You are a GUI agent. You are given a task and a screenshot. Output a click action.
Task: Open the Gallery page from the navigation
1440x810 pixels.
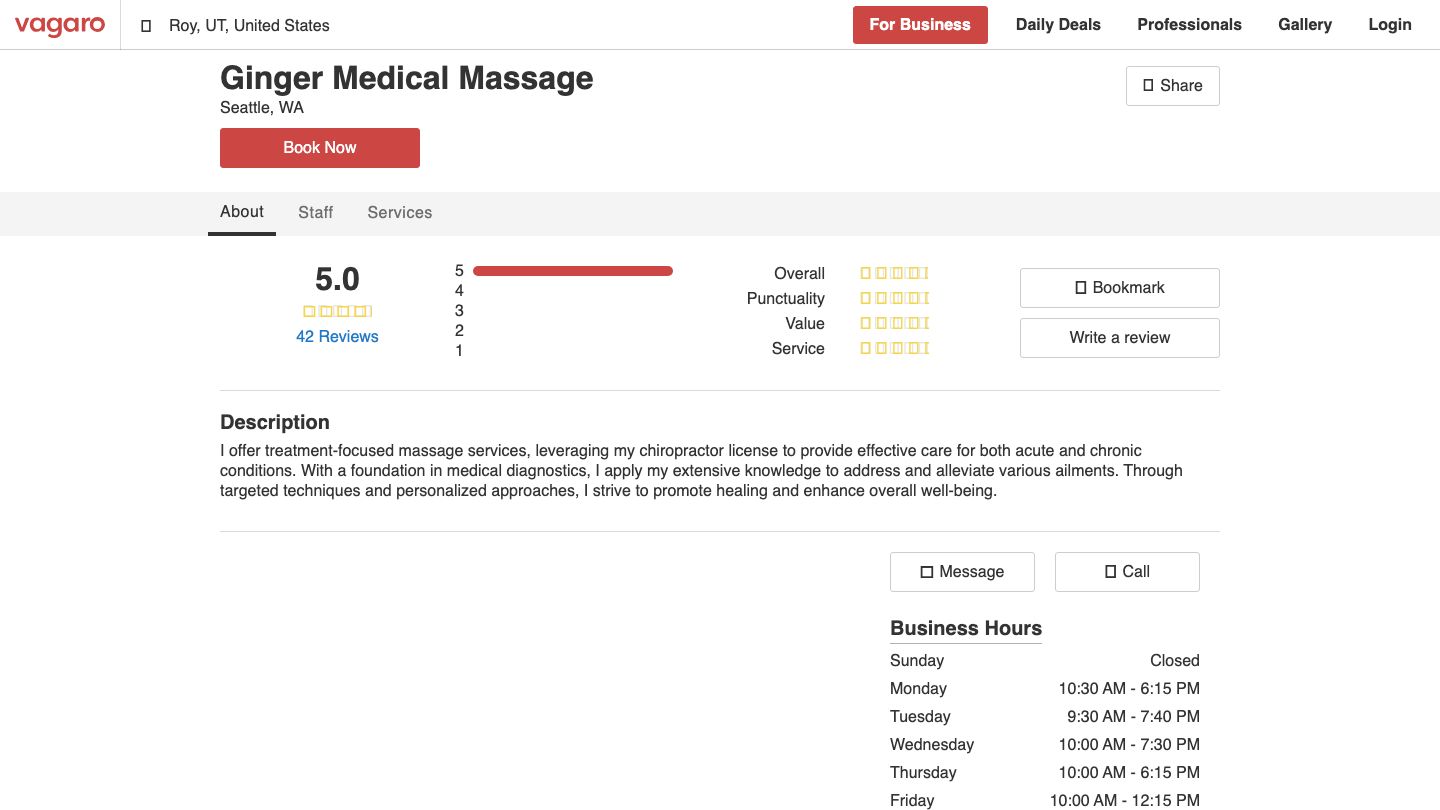(x=1305, y=24)
